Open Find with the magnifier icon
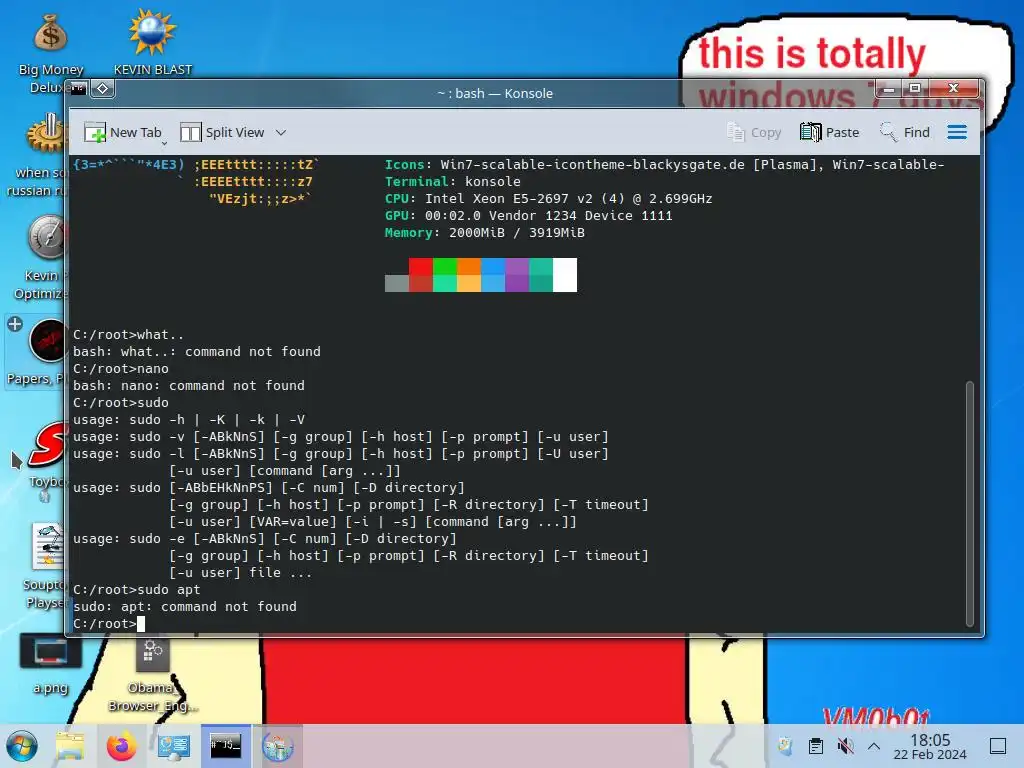 pyautogui.click(x=888, y=132)
